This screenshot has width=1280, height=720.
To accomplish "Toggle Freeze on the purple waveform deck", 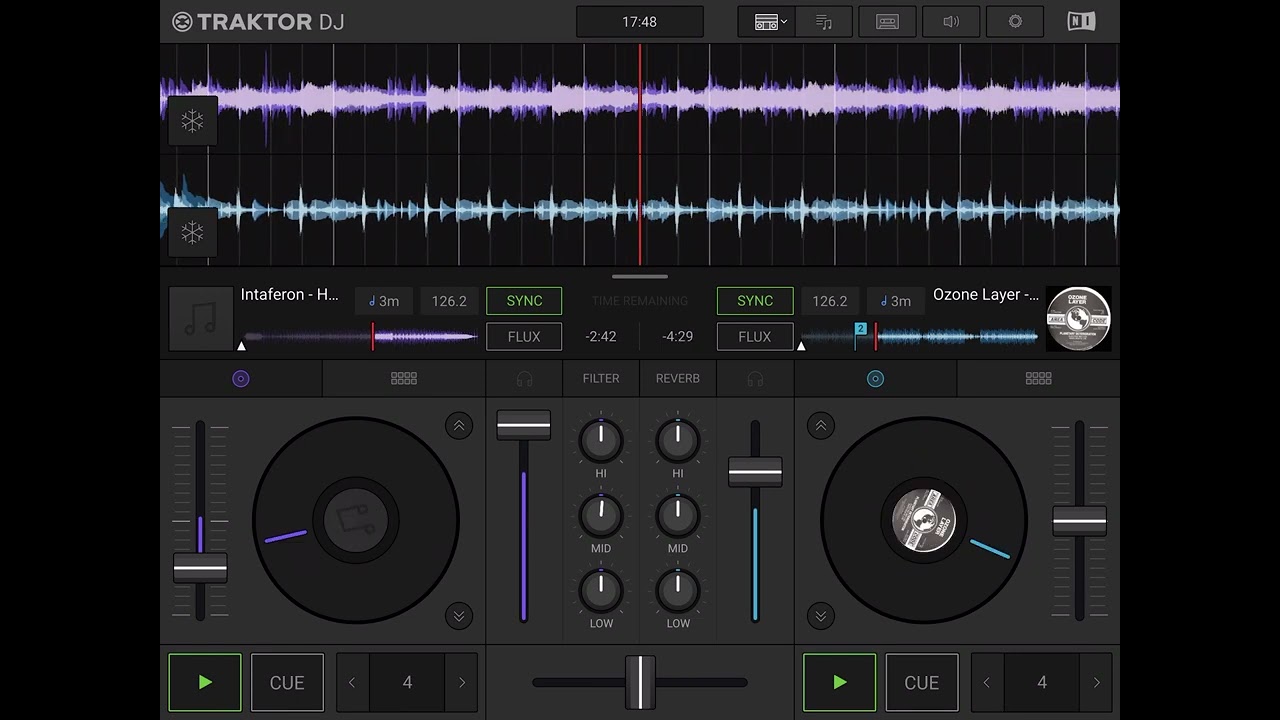I will pyautogui.click(x=192, y=121).
